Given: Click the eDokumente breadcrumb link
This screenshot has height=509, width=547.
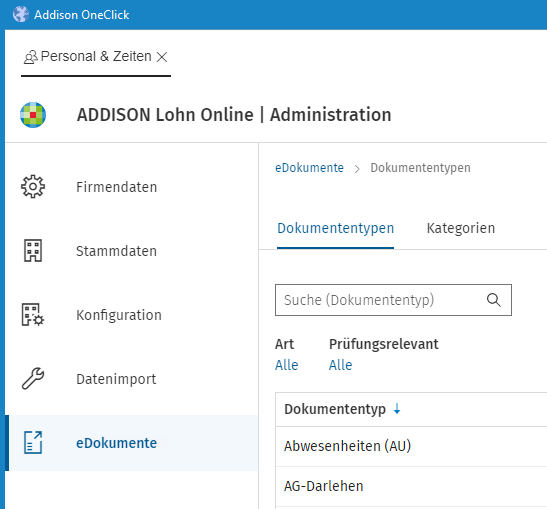Looking at the screenshot, I should [309, 168].
